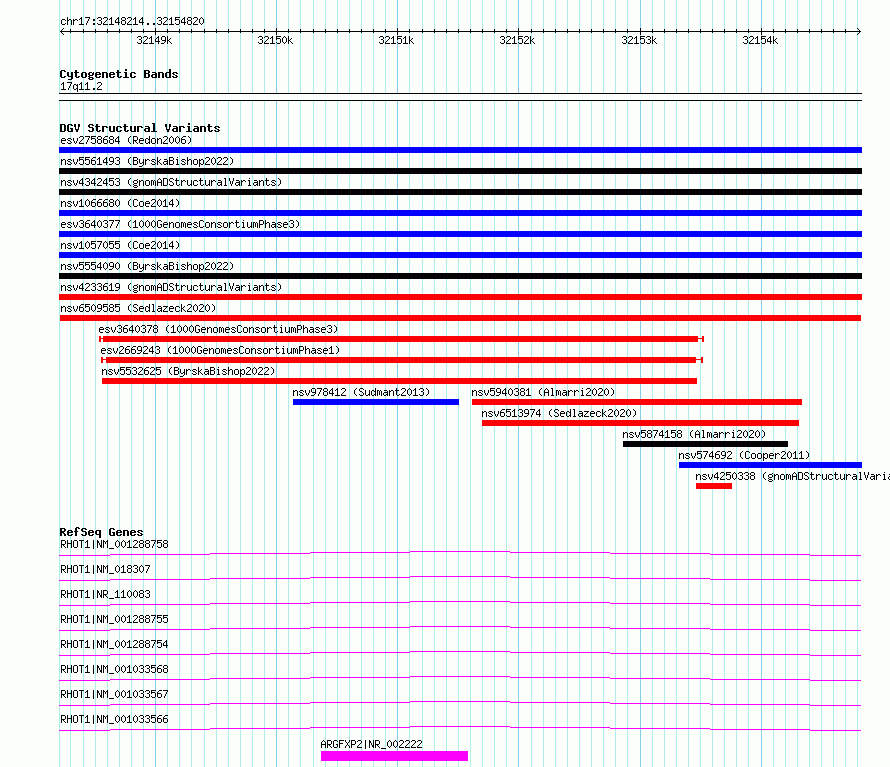Select the nsv5561493 (ByrskaBishop2022) label
The height and width of the screenshot is (767, 890).
(147, 161)
